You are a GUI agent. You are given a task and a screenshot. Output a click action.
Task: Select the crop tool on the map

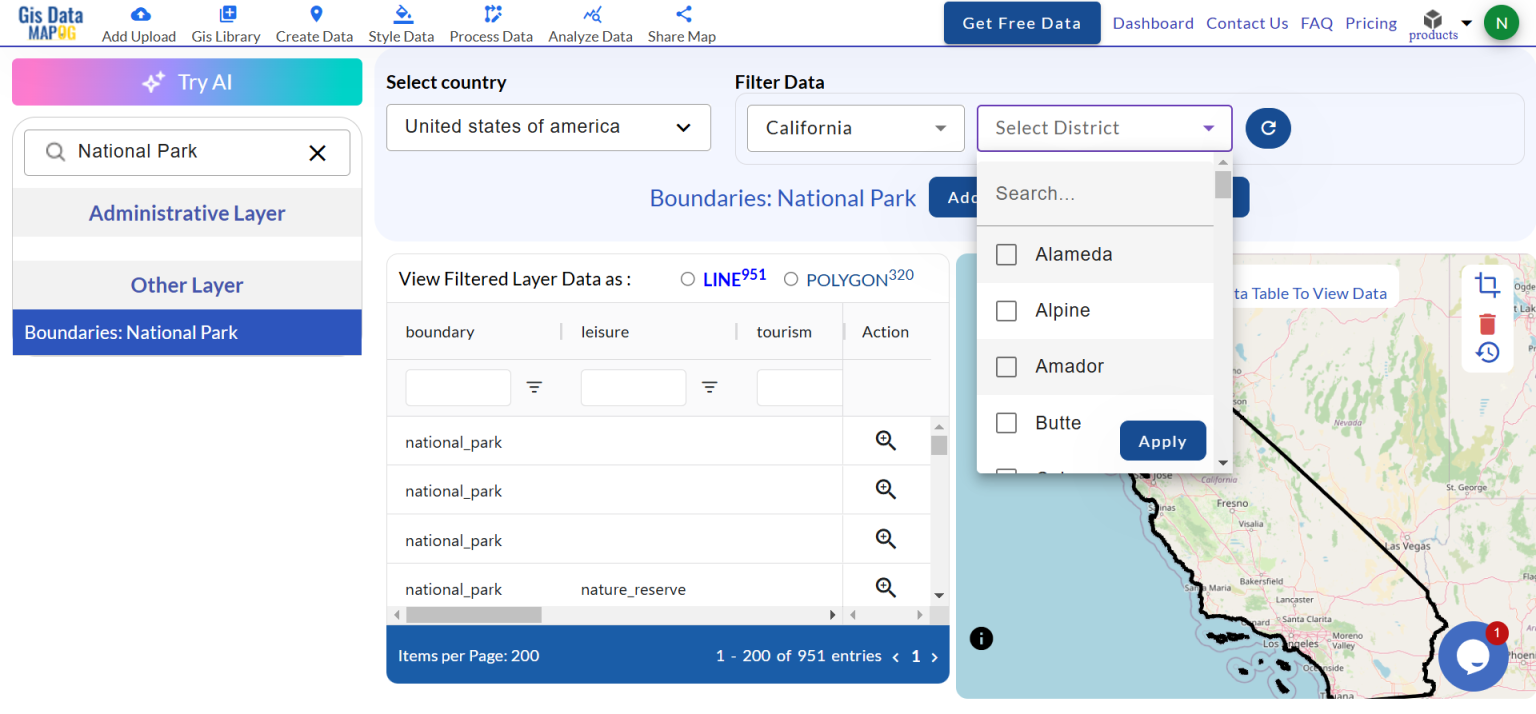(1487, 285)
